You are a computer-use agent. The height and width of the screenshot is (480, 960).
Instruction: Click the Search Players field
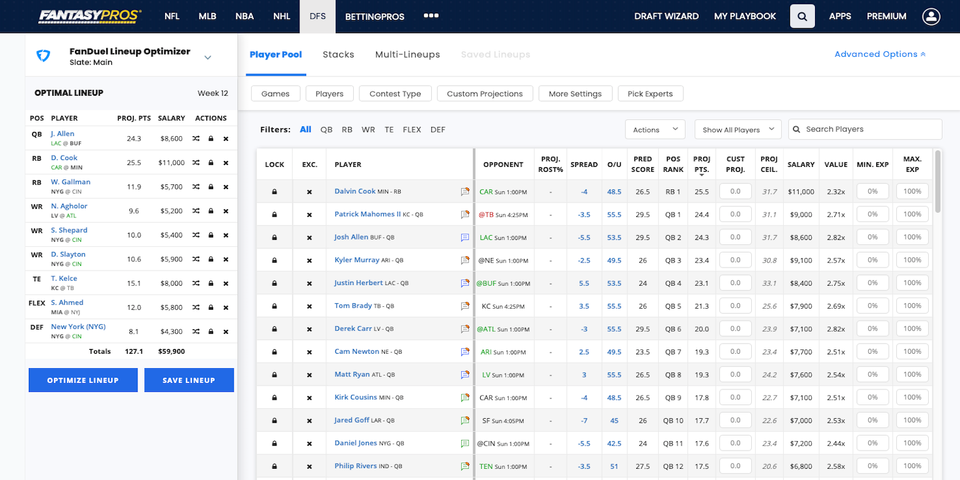864,129
